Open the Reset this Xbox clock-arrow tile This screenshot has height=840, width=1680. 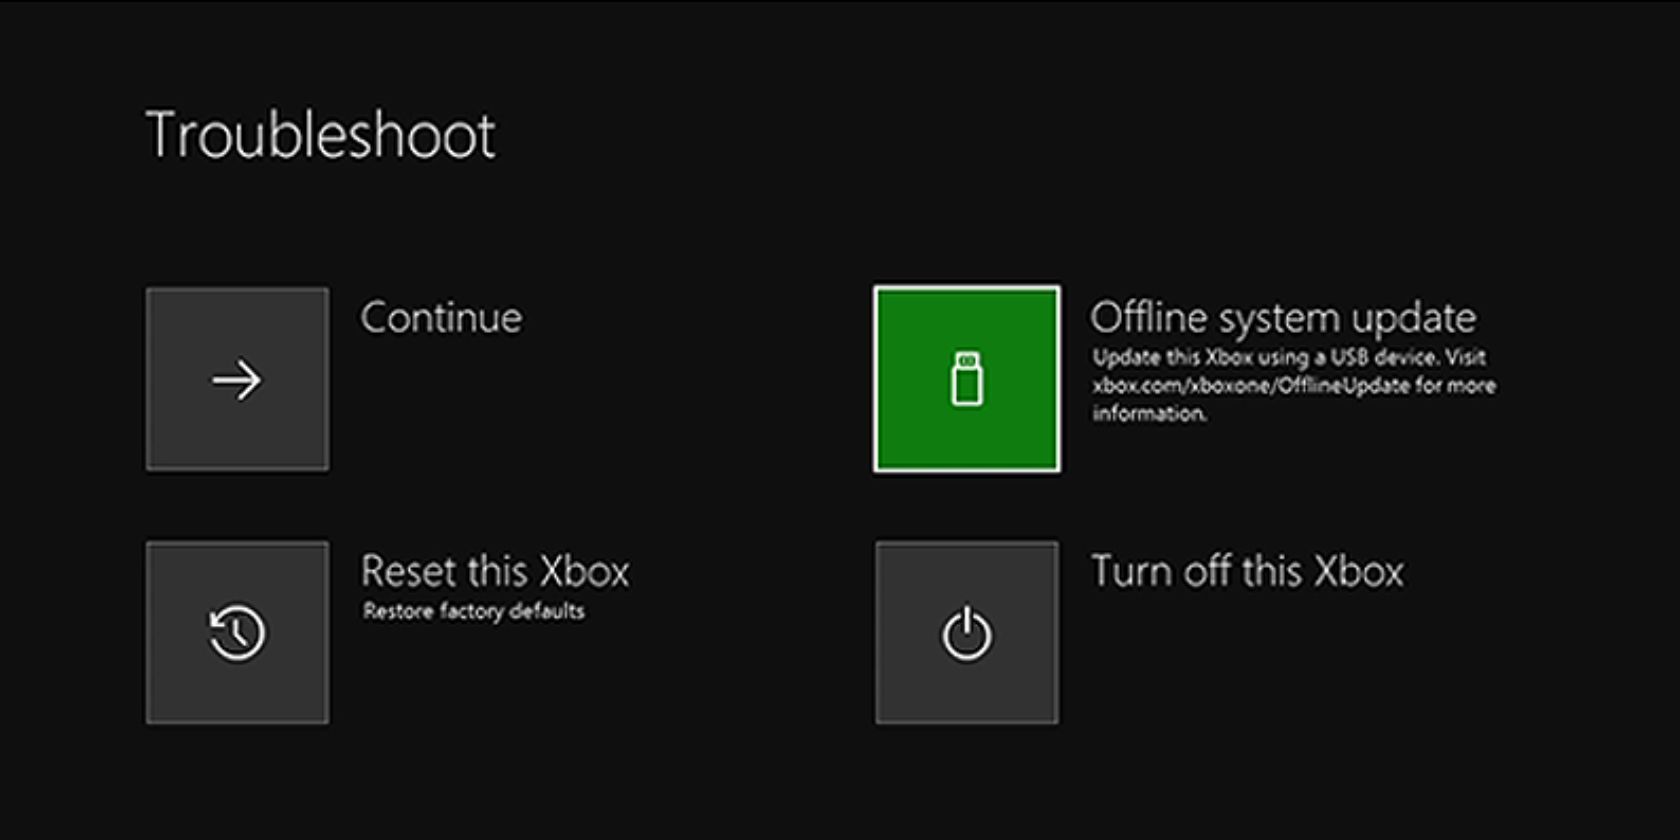[x=237, y=632]
